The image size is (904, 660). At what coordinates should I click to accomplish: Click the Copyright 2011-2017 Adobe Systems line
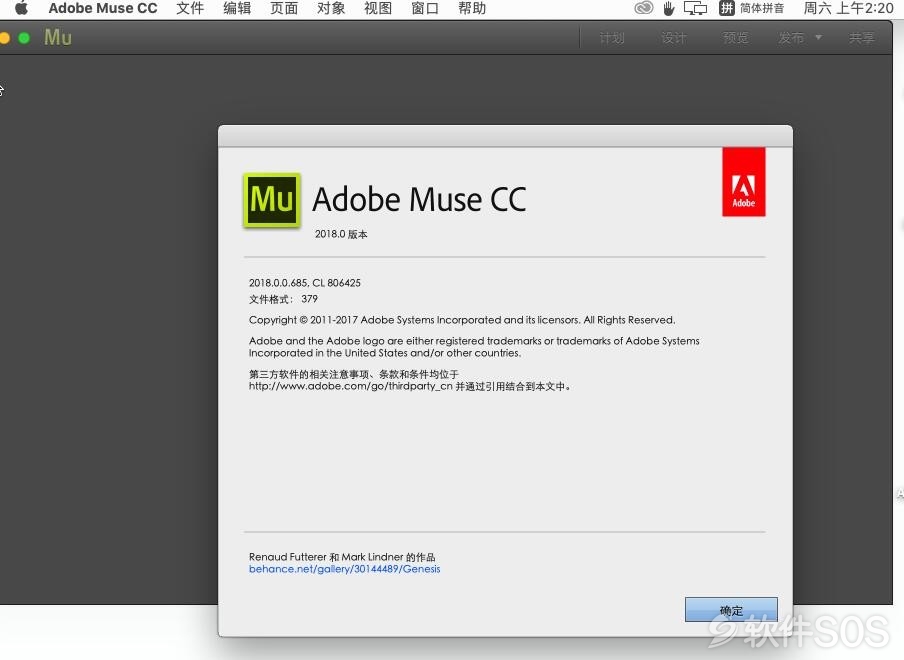[462, 320]
